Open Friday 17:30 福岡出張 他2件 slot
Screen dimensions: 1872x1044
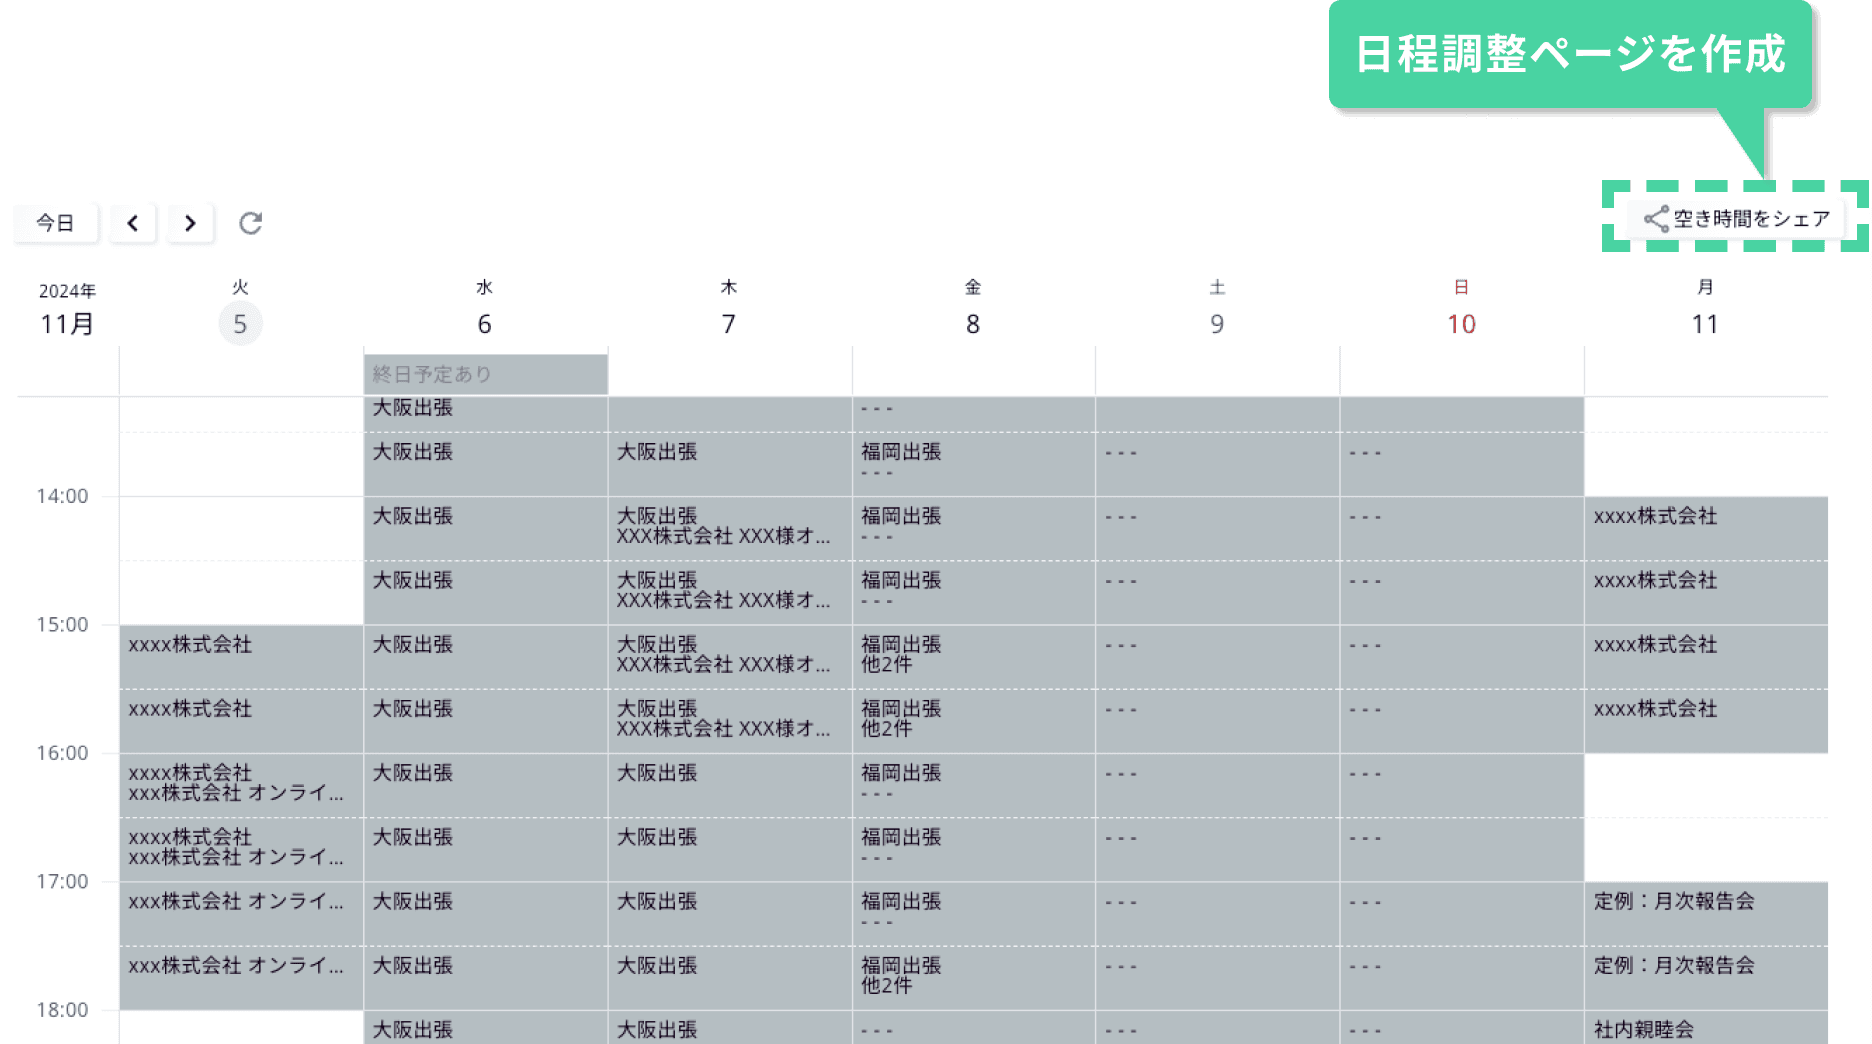(x=974, y=978)
